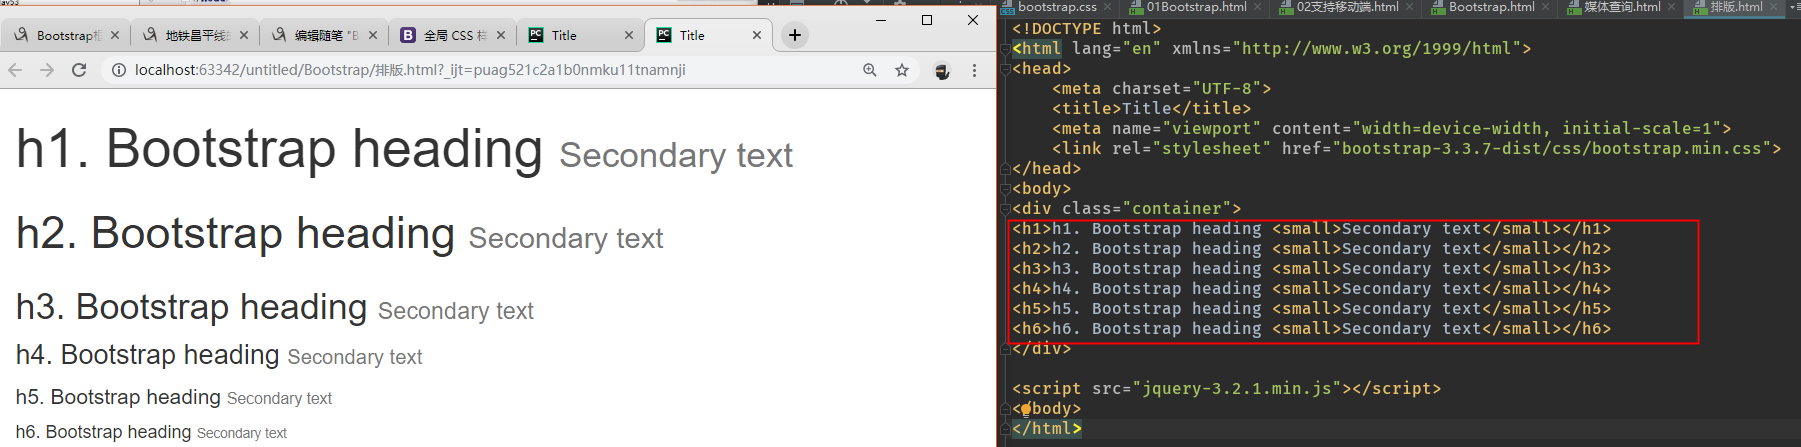The width and height of the screenshot is (1801, 447).
Task: Open 01Bootstrap.html editor tab
Action: tap(1196, 7)
